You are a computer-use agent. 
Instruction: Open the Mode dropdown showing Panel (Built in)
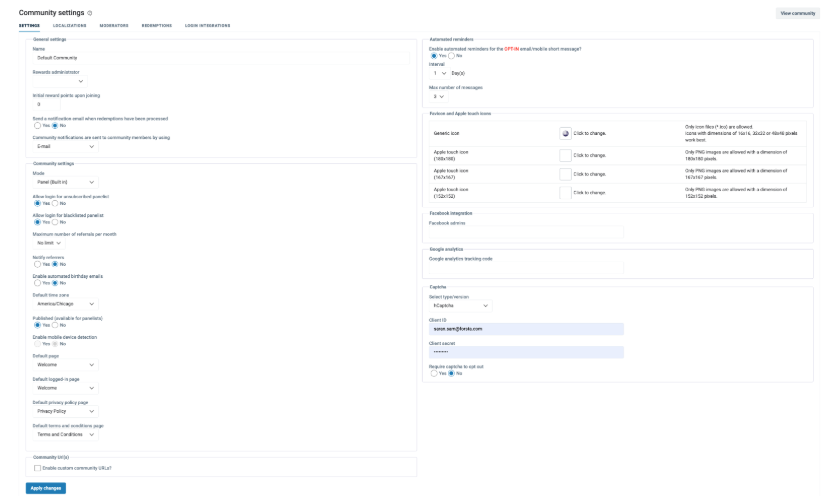coord(65,182)
